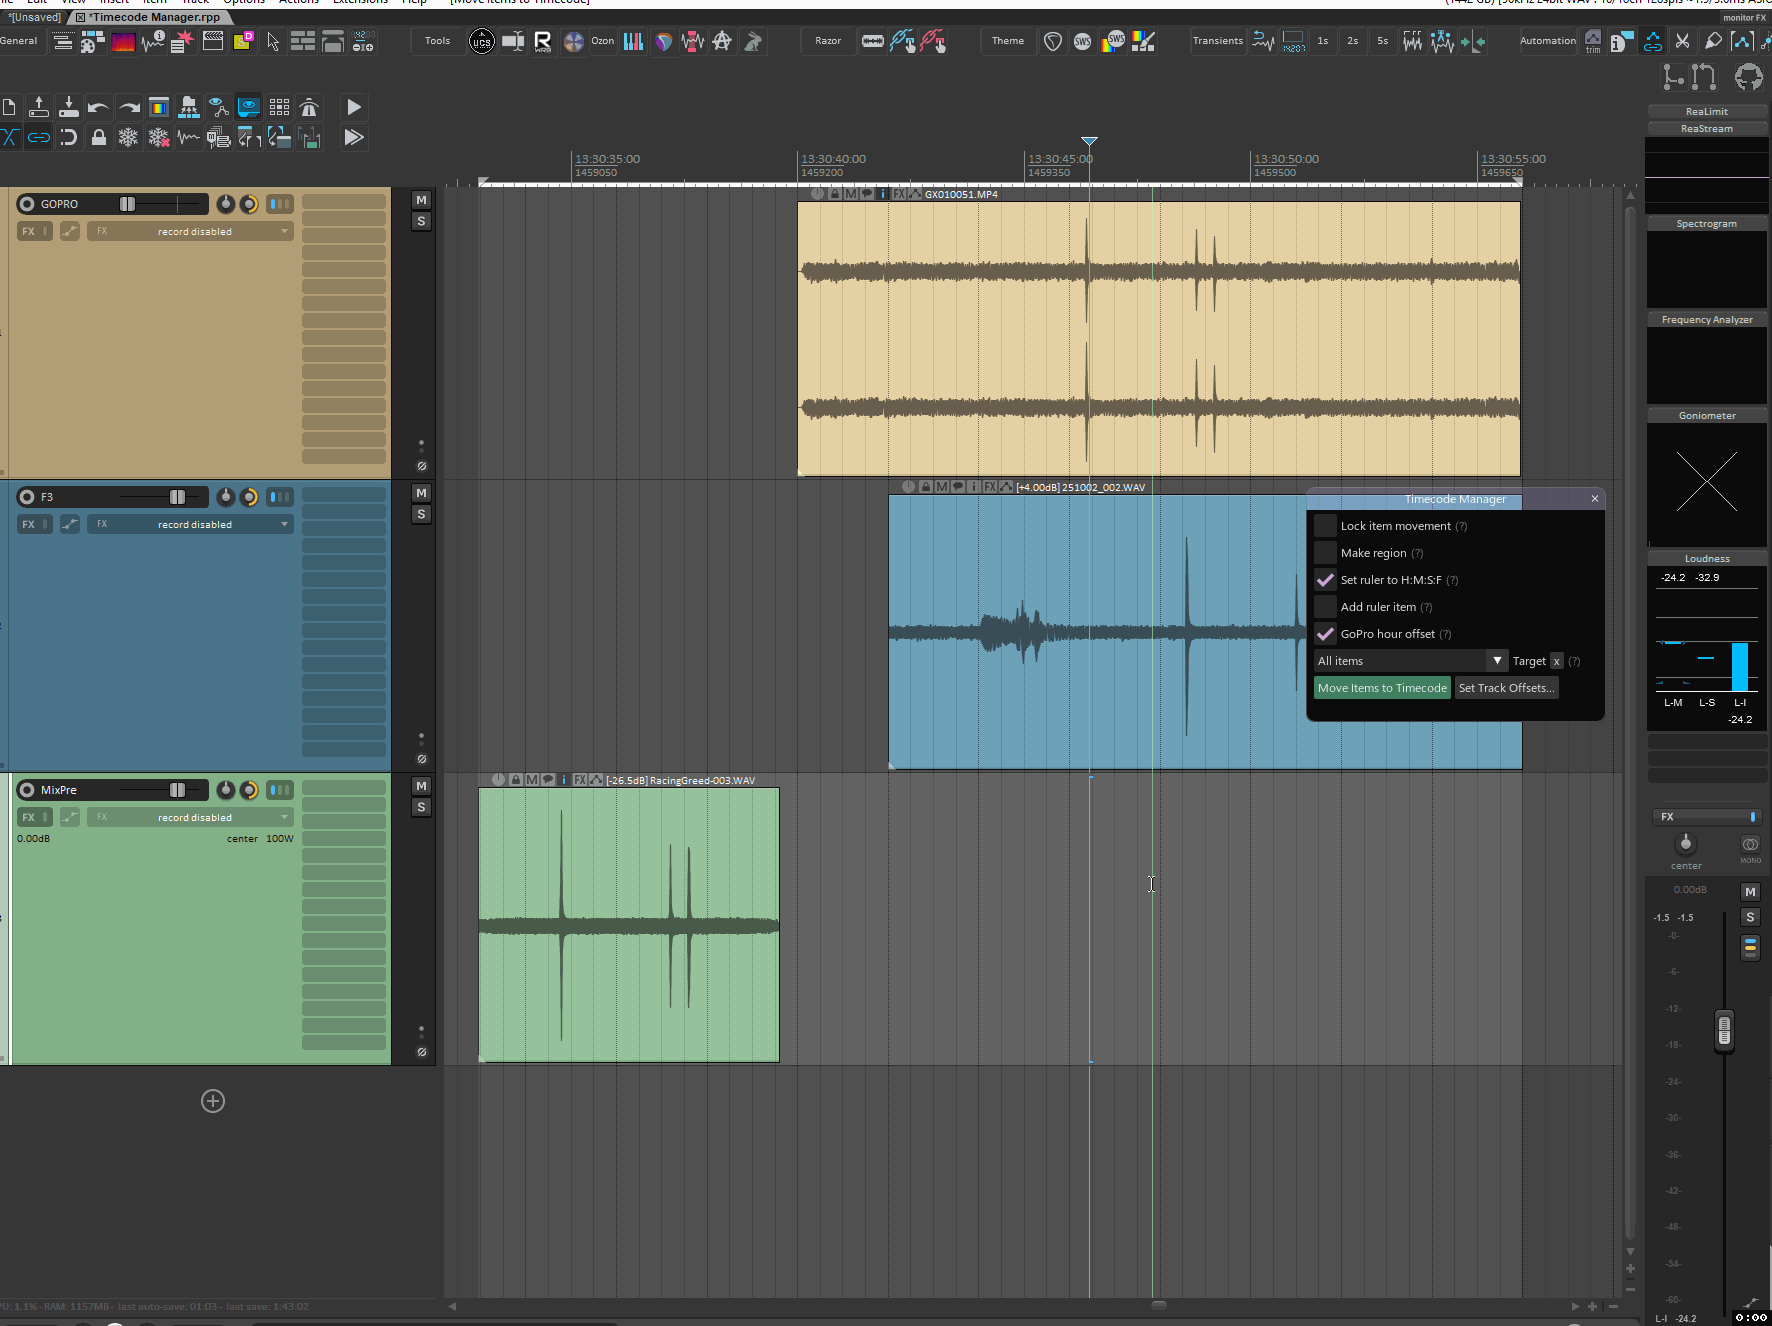The height and width of the screenshot is (1326, 1772).
Task: Click the undo arrow icon
Action: [98, 108]
